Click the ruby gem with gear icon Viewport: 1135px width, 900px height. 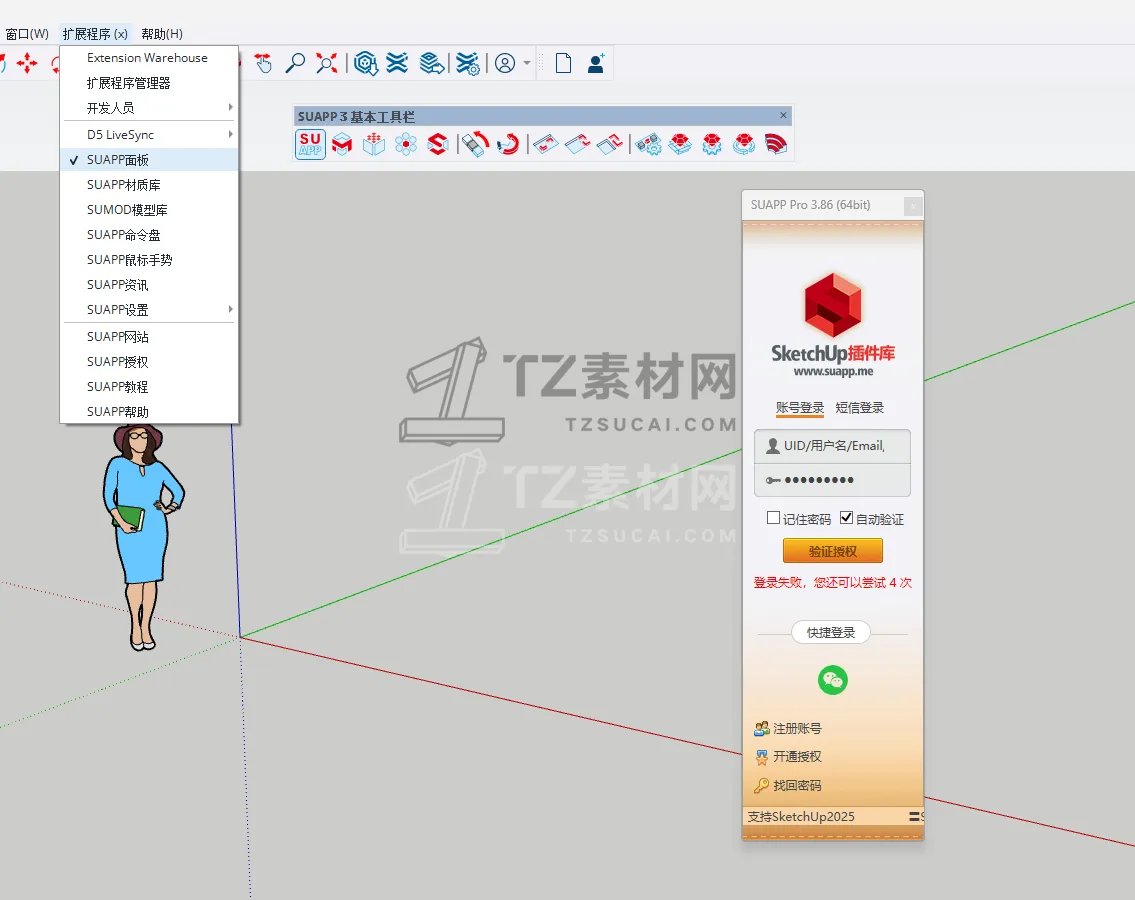[x=712, y=144]
